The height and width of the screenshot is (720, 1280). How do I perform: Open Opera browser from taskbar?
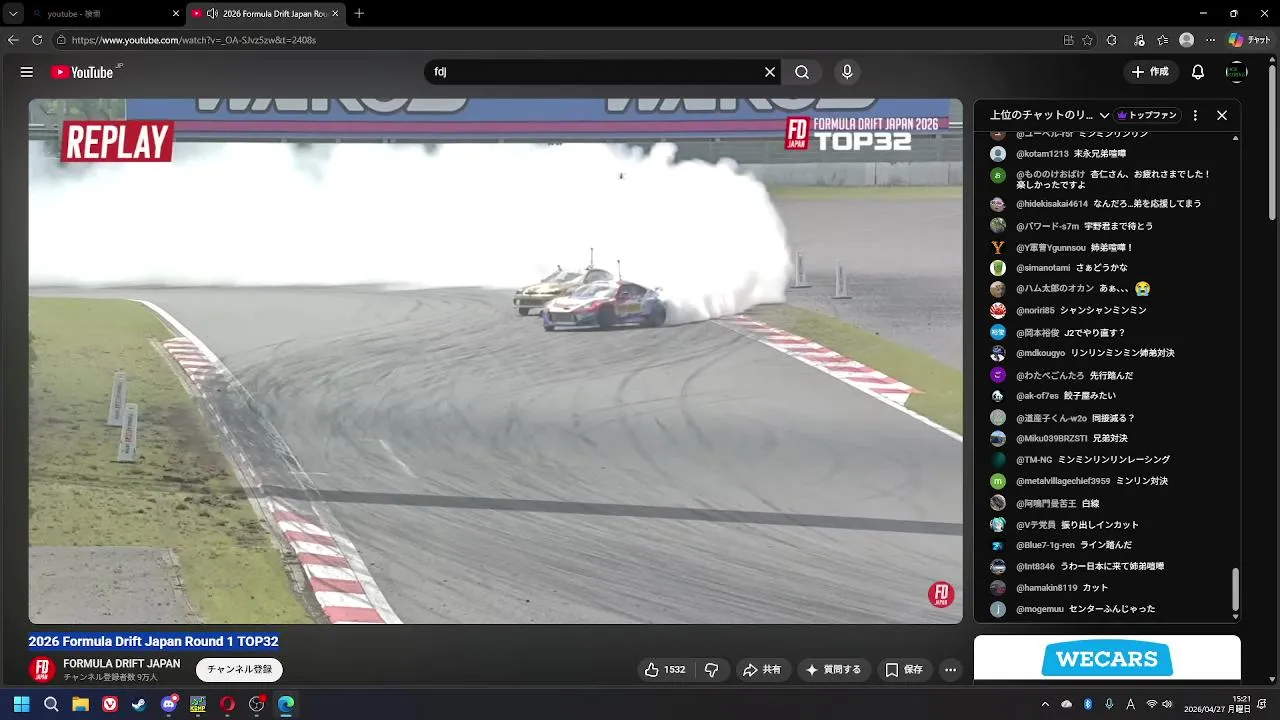[x=227, y=704]
